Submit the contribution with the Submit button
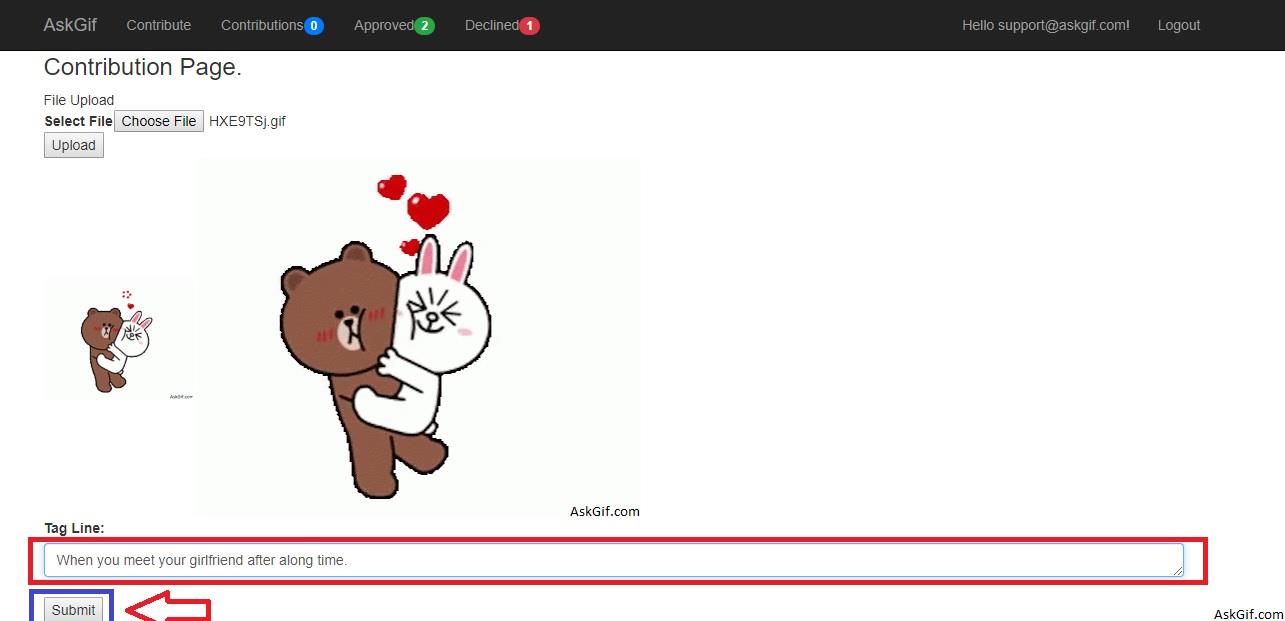Screen dimensions: 1285x621 73,609
